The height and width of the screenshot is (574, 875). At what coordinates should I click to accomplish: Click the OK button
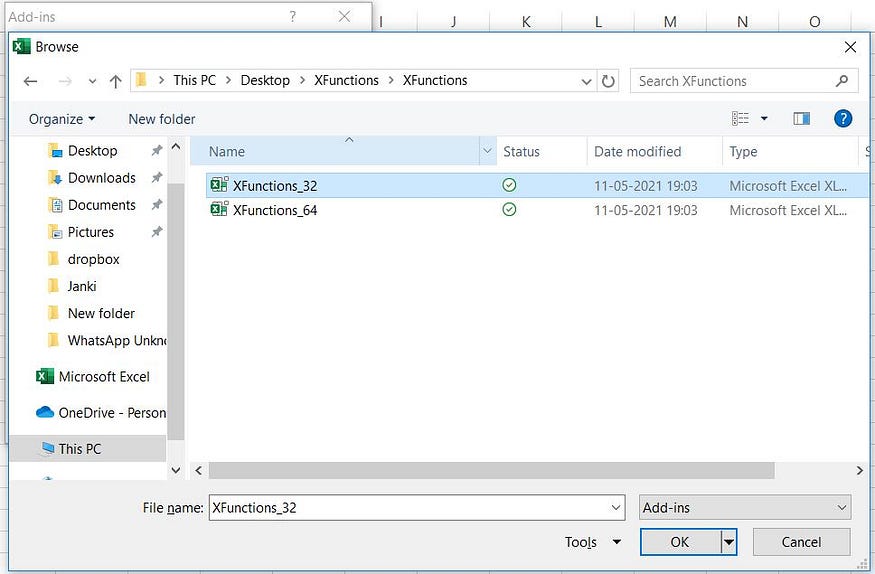click(680, 542)
